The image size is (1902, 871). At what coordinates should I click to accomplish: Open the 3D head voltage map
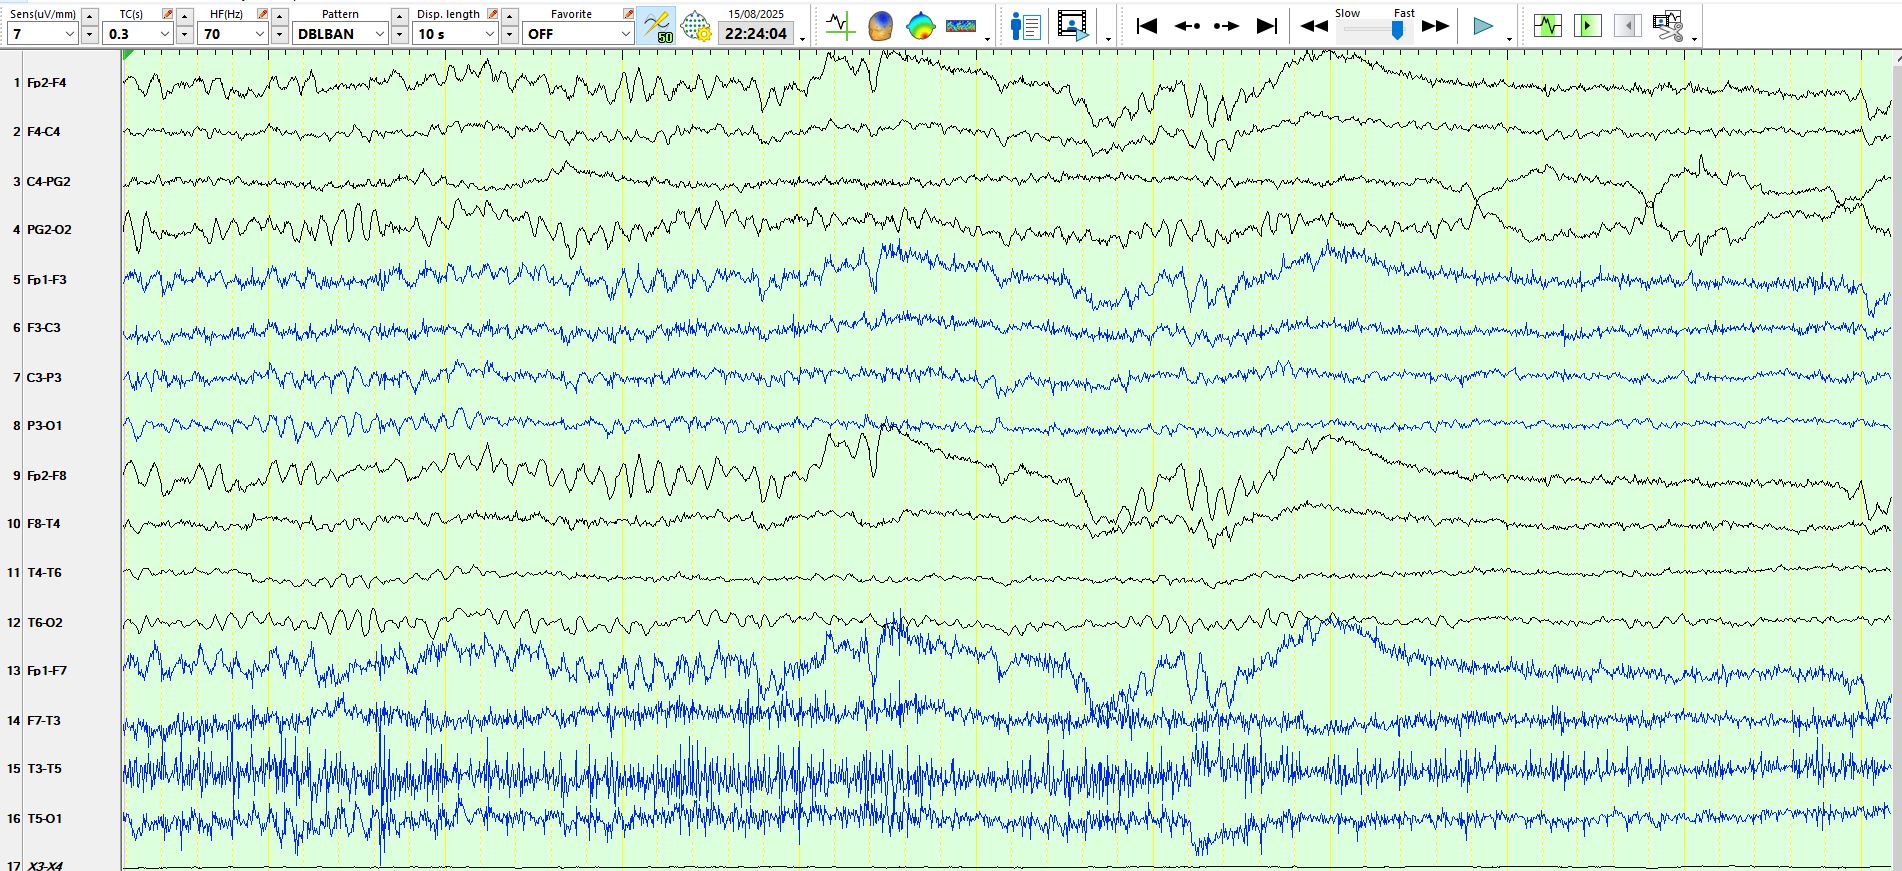click(880, 25)
